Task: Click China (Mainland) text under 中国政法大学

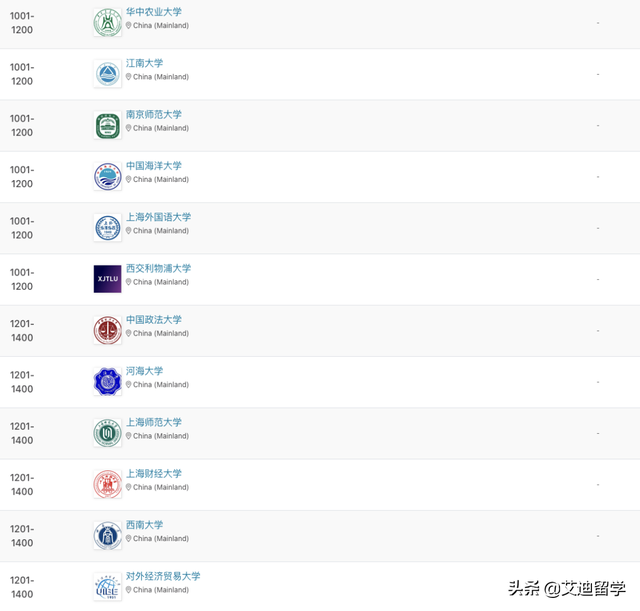Action: pyautogui.click(x=161, y=333)
